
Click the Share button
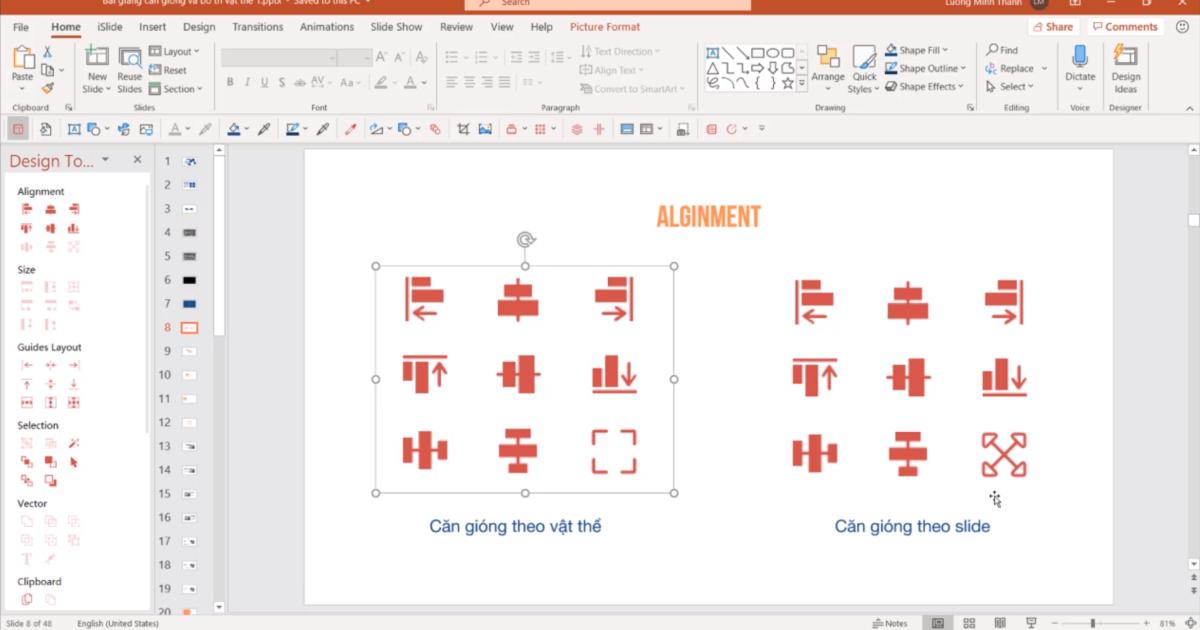point(1053,27)
